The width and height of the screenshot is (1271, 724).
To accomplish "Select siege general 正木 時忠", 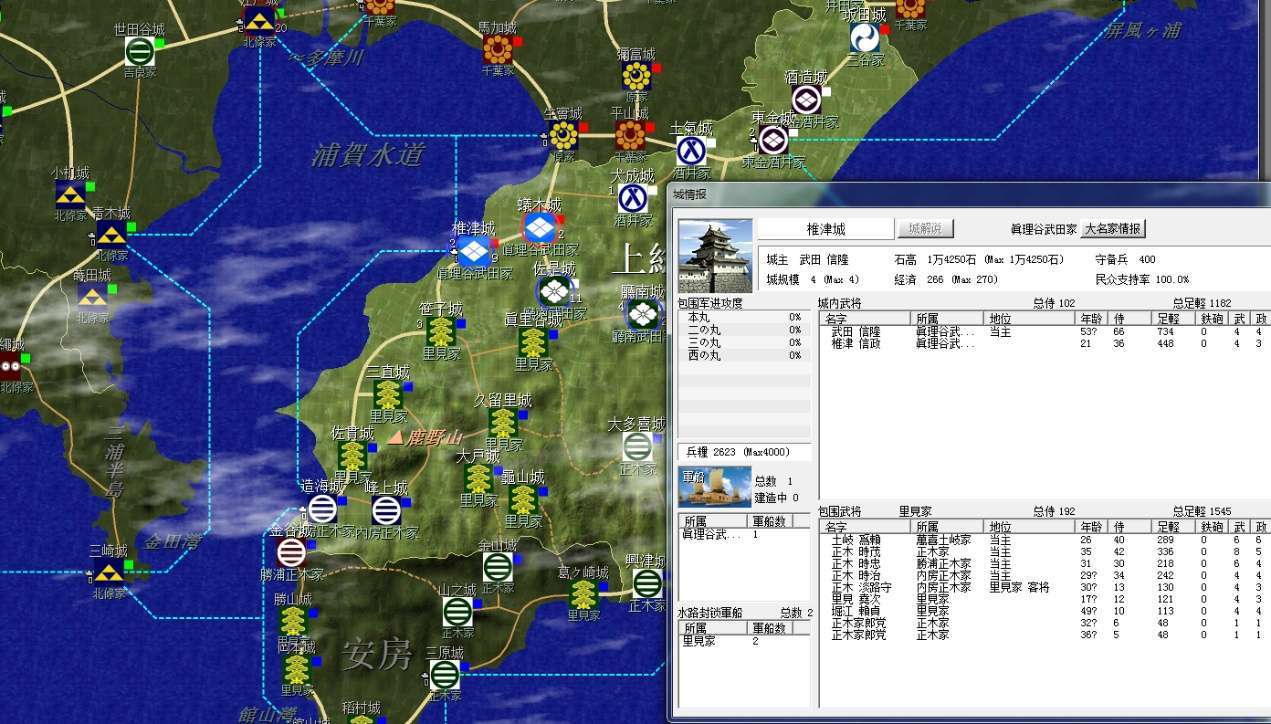I will click(1044, 564).
